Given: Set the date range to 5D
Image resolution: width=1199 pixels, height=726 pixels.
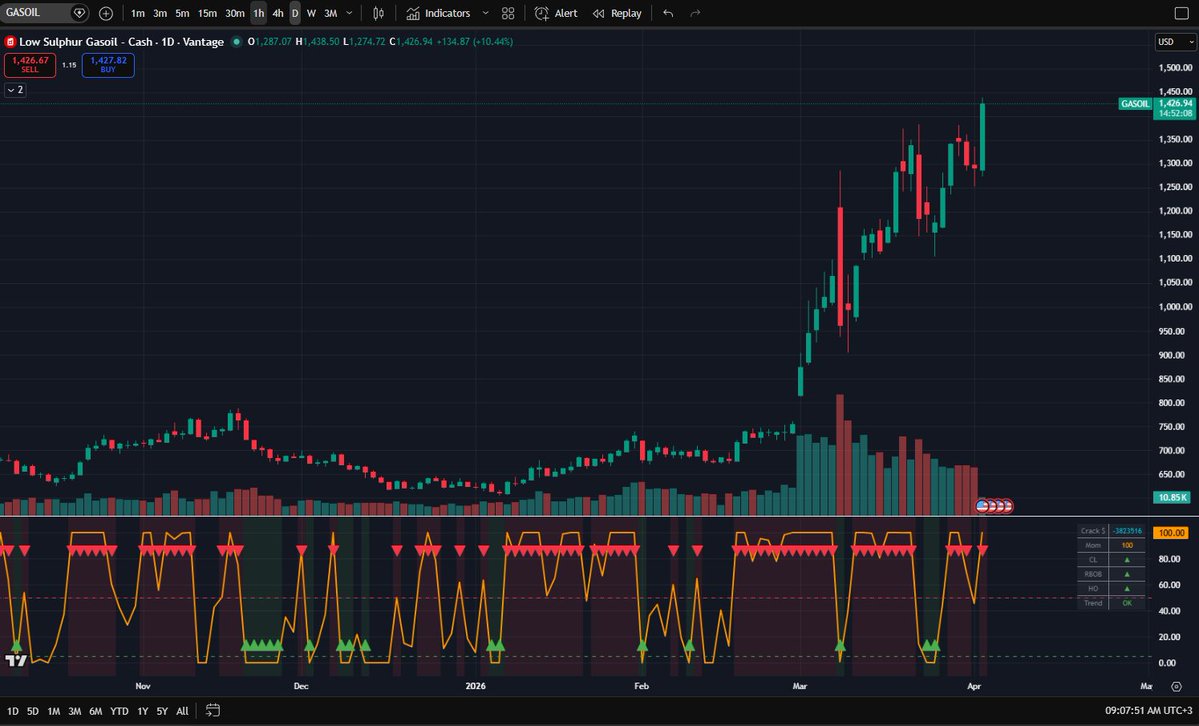Looking at the screenshot, I should [x=33, y=711].
